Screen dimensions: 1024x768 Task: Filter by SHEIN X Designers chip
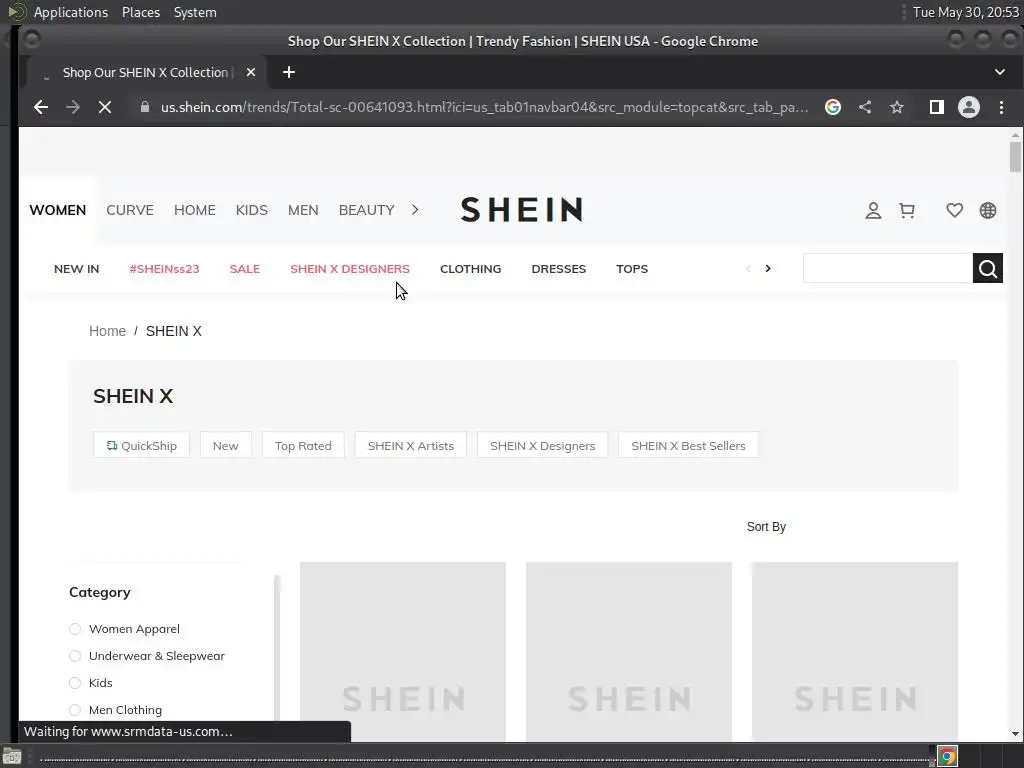pyautogui.click(x=543, y=445)
